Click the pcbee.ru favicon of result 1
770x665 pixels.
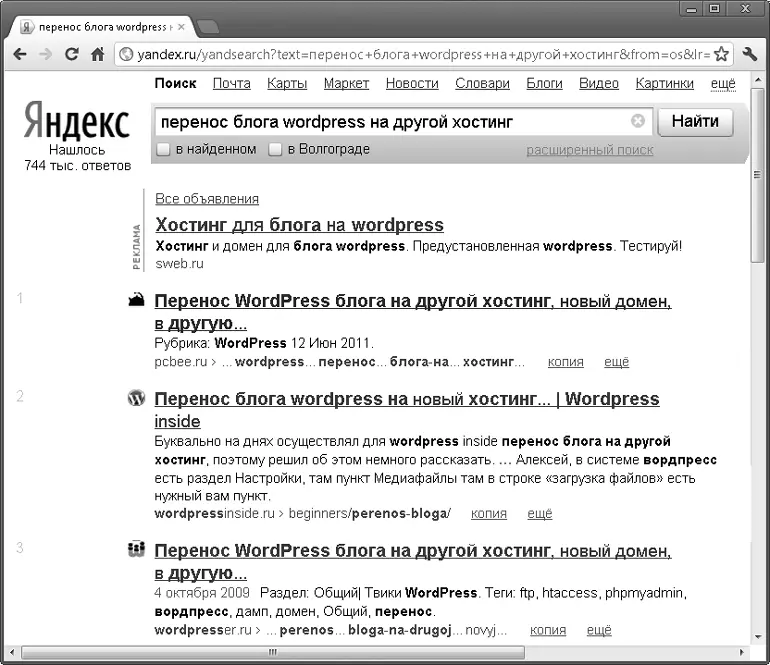(x=137, y=300)
